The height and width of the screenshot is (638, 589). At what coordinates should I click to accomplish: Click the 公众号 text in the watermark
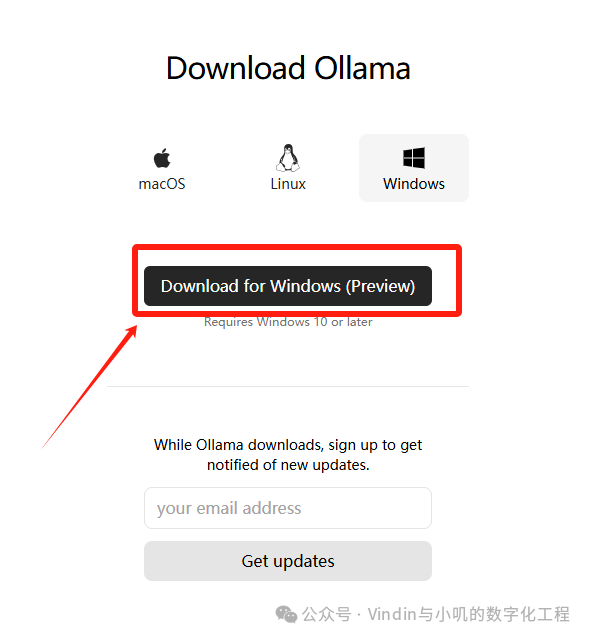[326, 614]
